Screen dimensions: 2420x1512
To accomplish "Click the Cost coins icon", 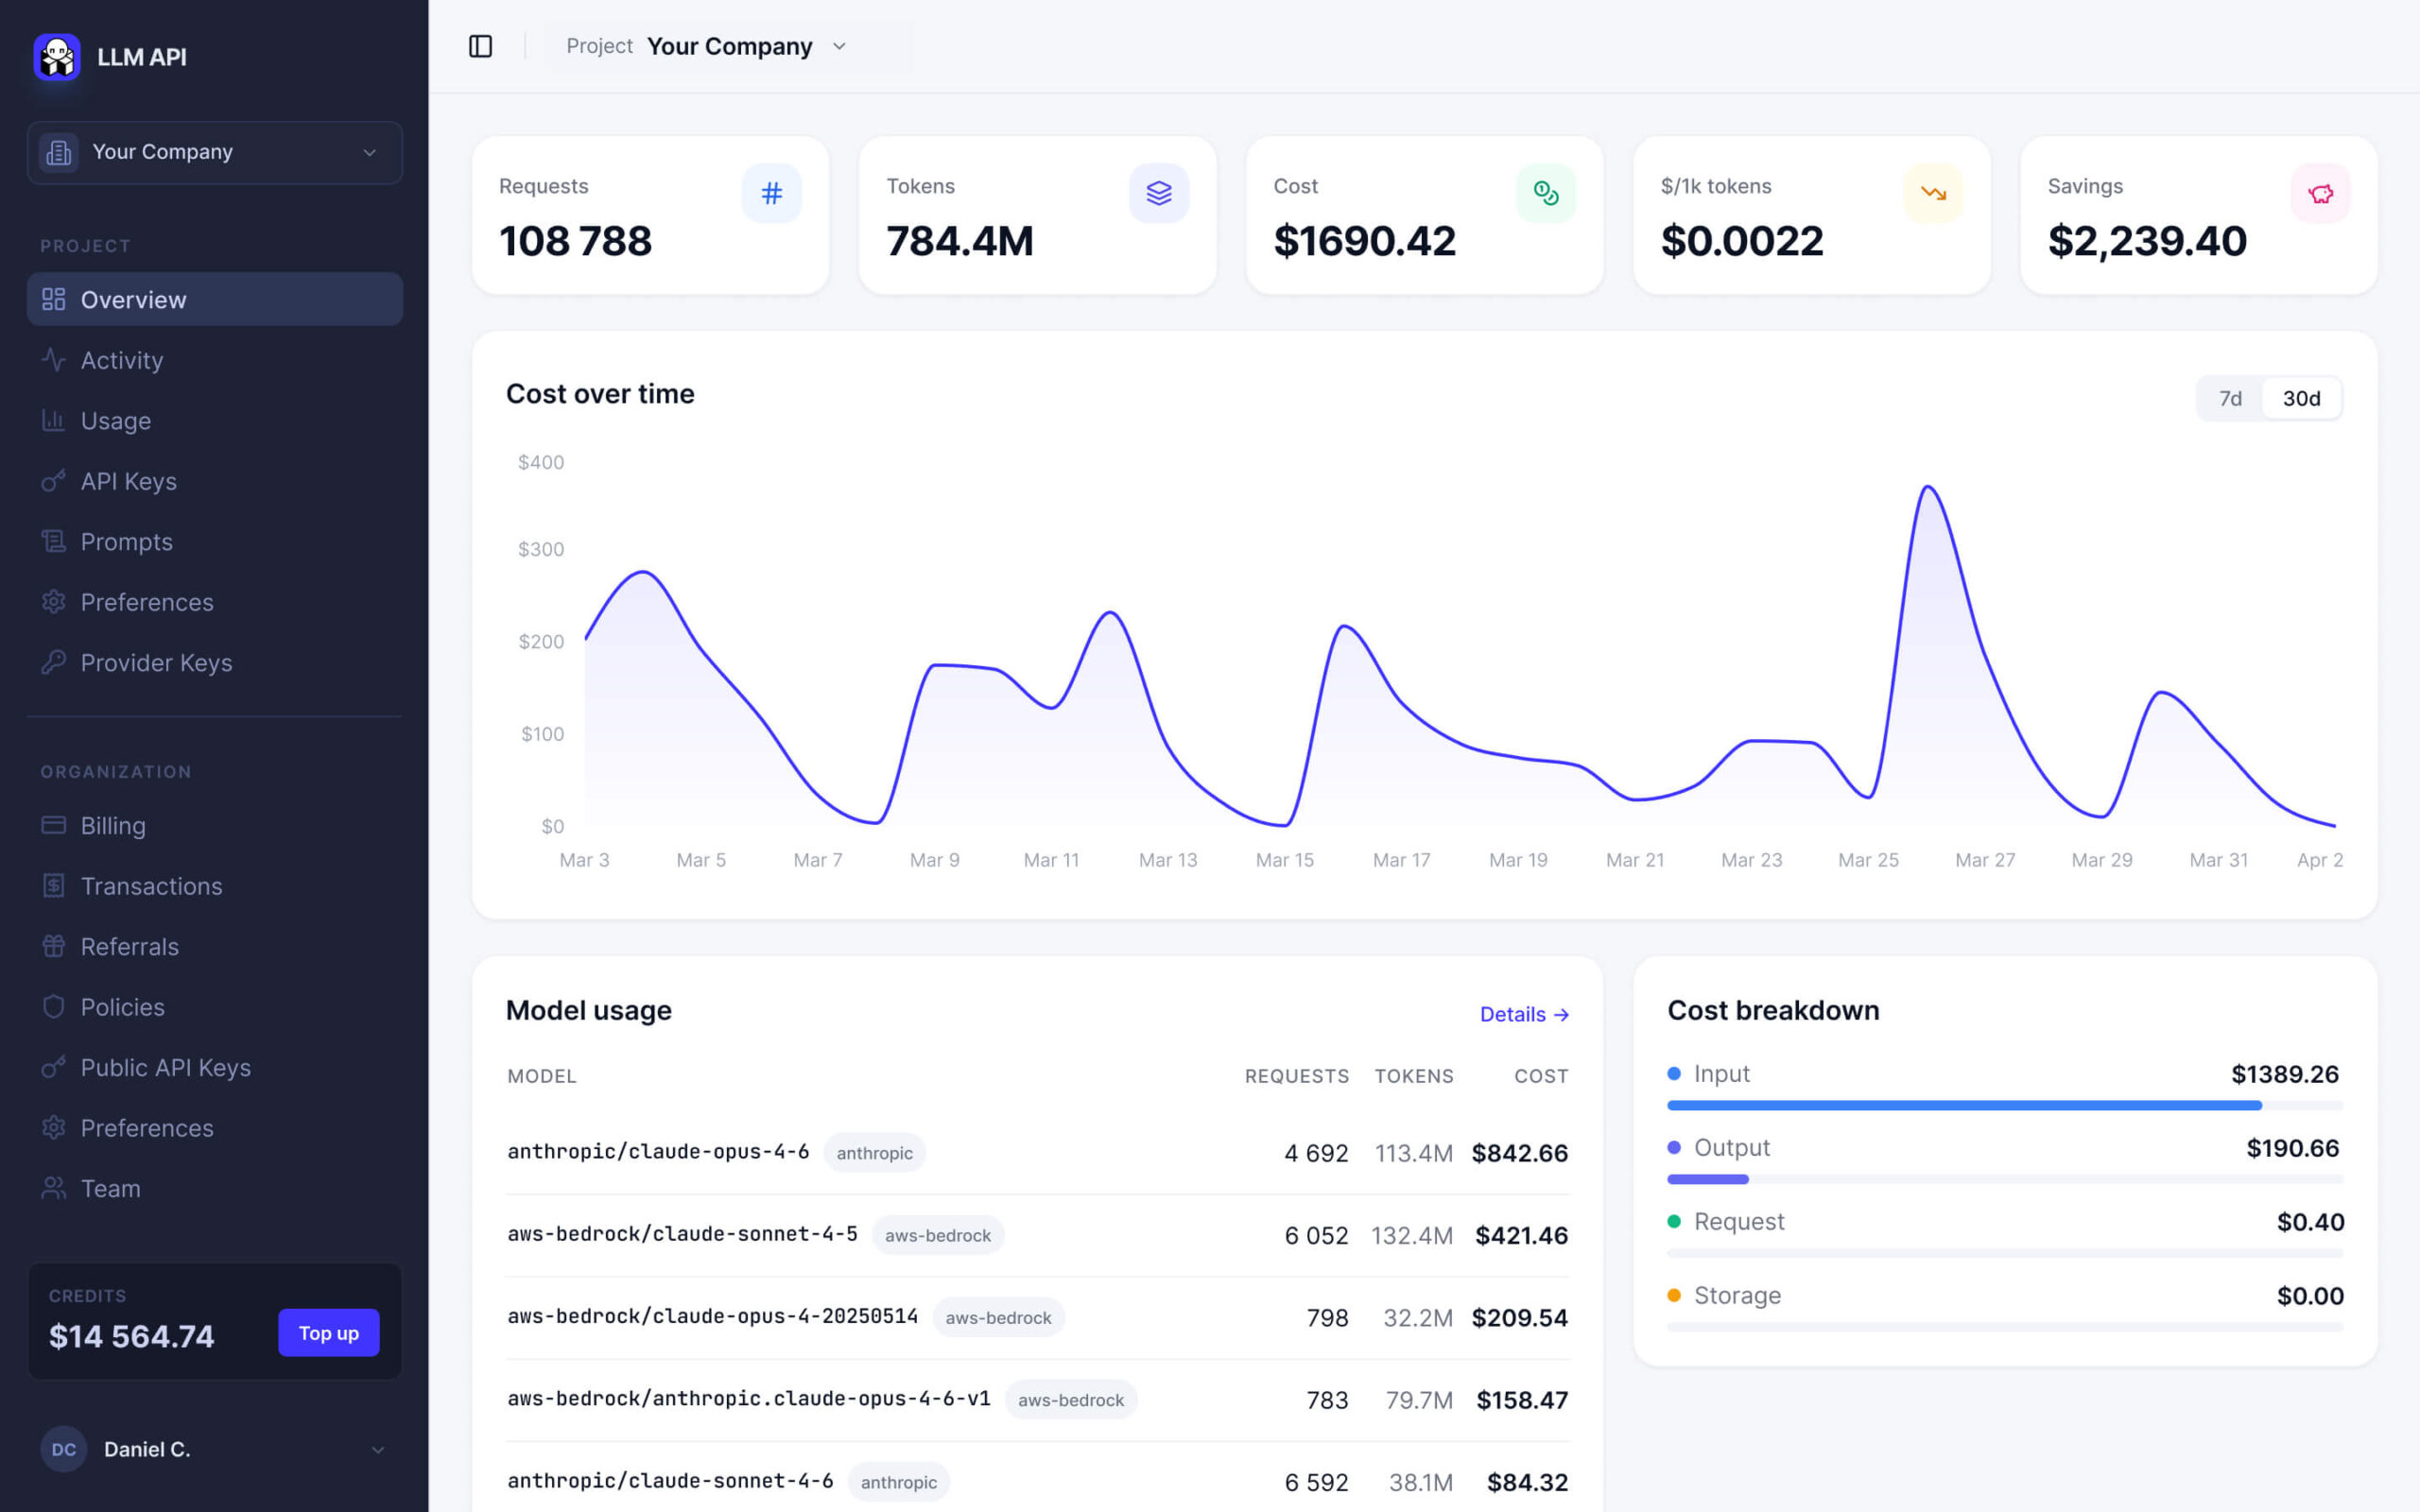I will pyautogui.click(x=1545, y=193).
